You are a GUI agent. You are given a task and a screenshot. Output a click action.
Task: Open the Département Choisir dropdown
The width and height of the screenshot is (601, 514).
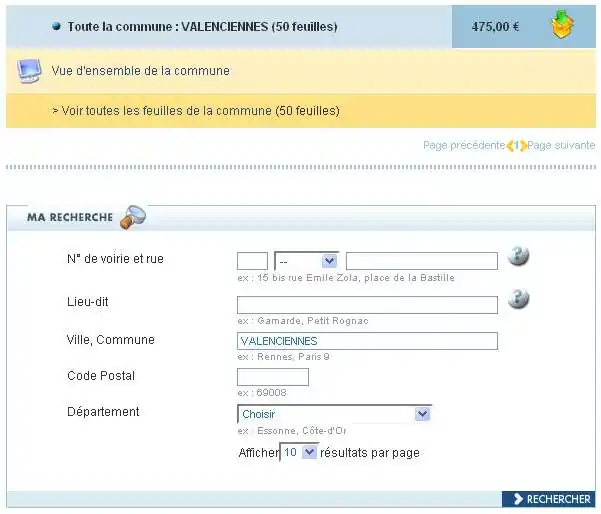(334, 414)
